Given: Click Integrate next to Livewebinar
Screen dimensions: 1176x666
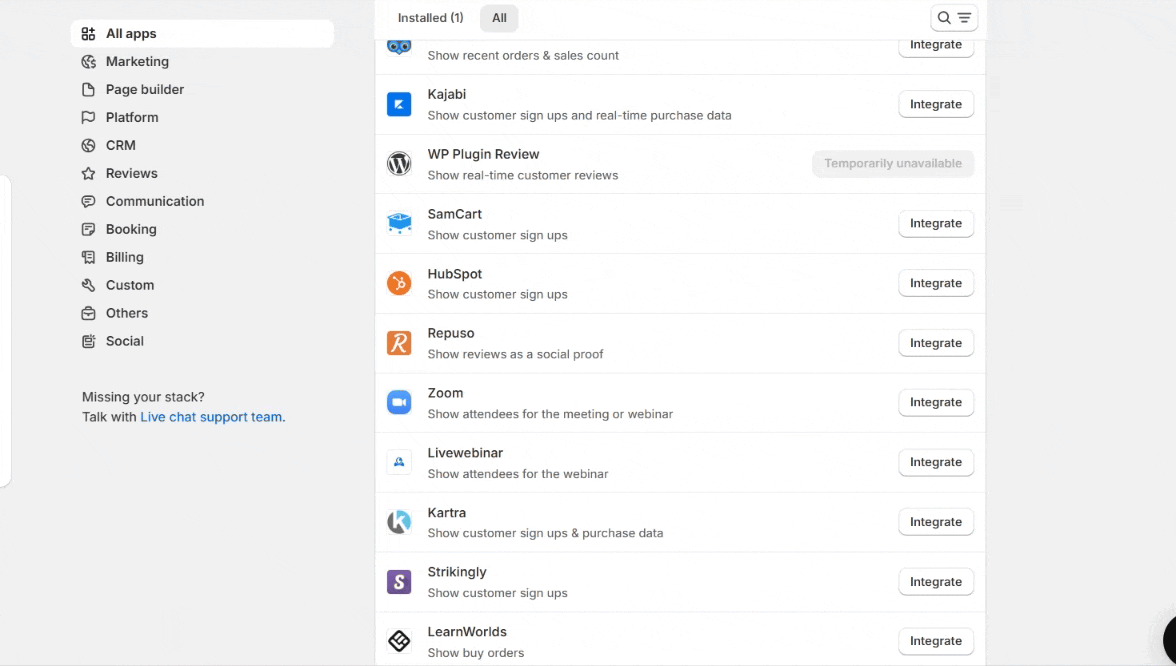Looking at the screenshot, I should click(935, 462).
